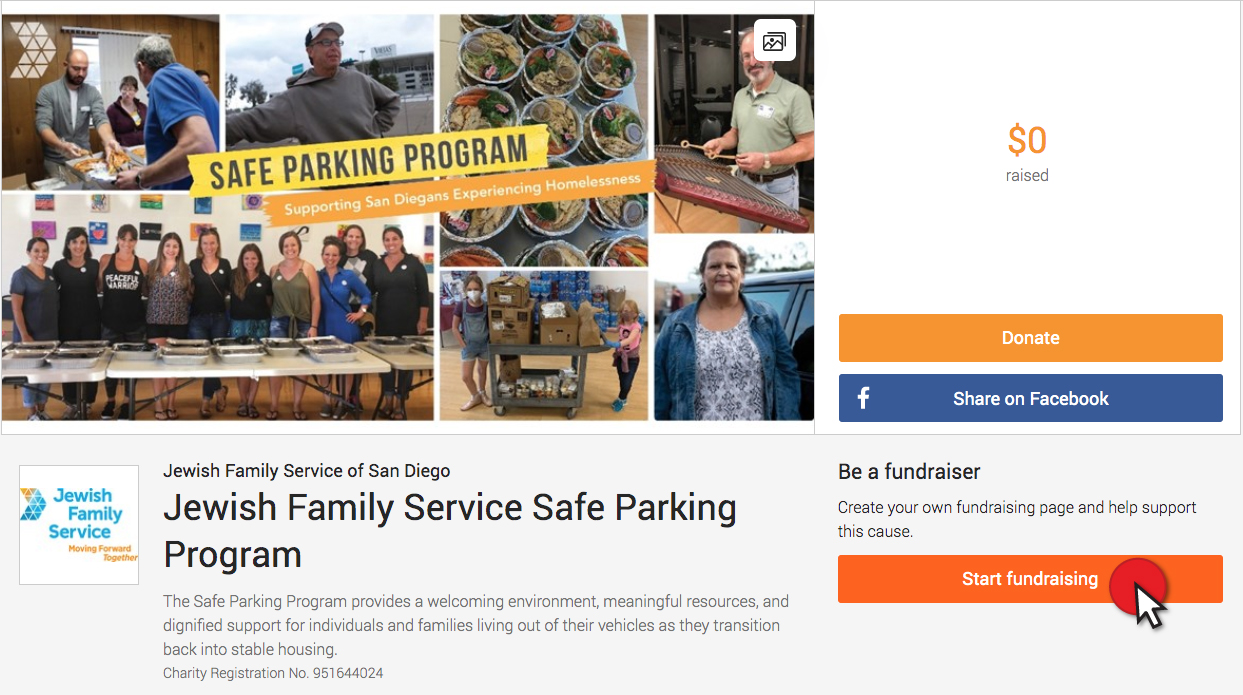The width and height of the screenshot is (1243, 695).
Task: Select photo of men serving food
Action: click(110, 102)
